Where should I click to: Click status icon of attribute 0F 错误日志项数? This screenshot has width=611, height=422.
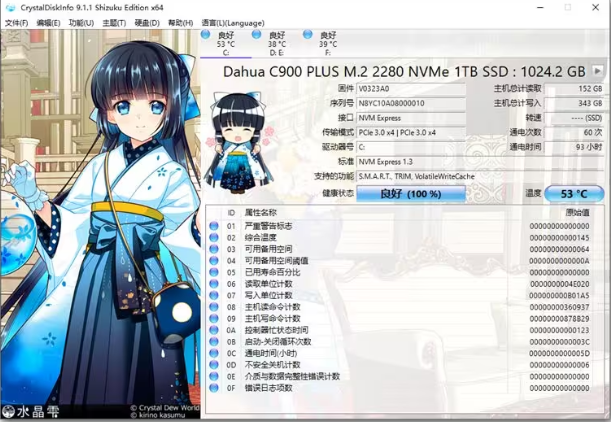214,388
